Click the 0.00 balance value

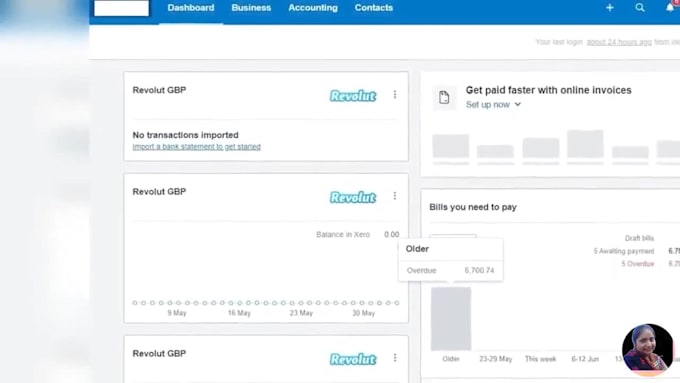(391, 234)
